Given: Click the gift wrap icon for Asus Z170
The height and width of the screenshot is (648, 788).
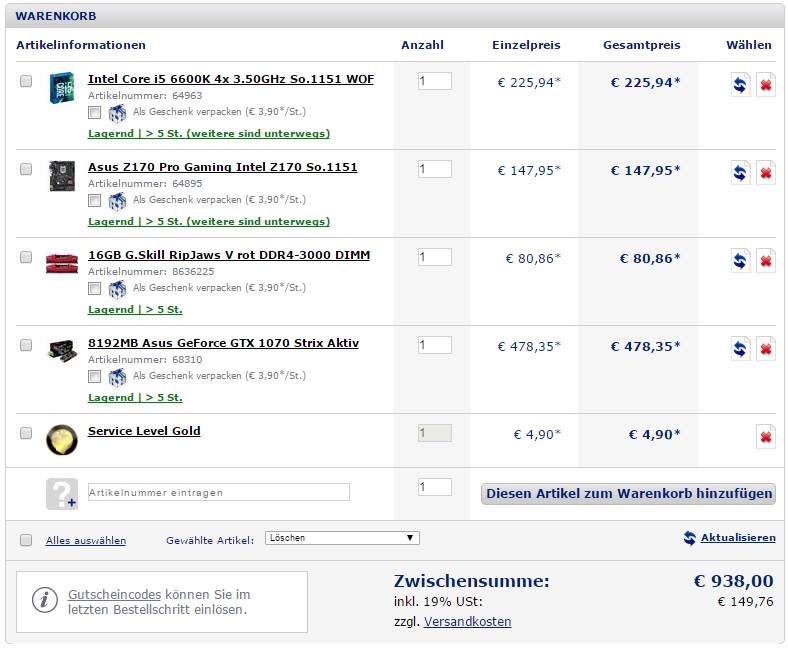Looking at the screenshot, I should point(117,201).
